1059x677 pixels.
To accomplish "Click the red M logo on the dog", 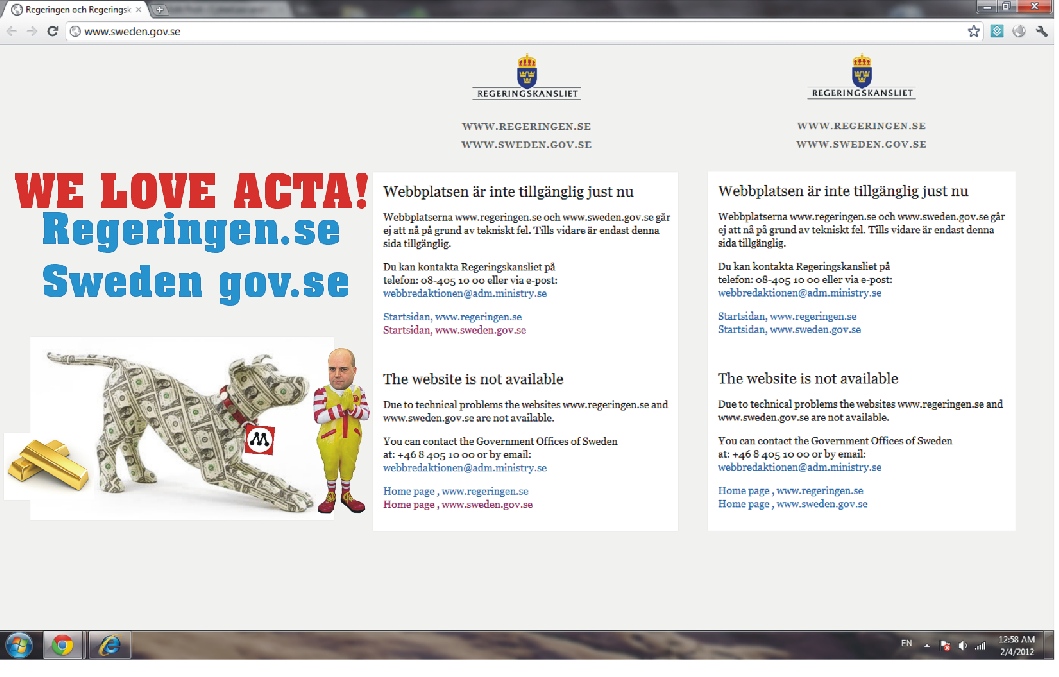I will click(x=260, y=440).
